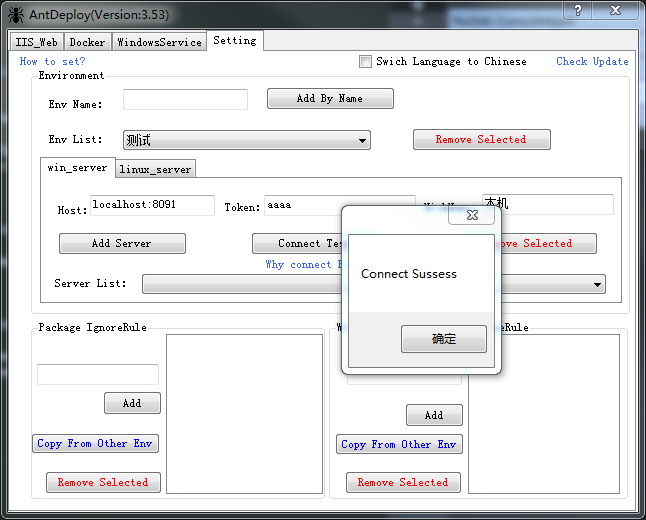Open the Why connect link

304,265
